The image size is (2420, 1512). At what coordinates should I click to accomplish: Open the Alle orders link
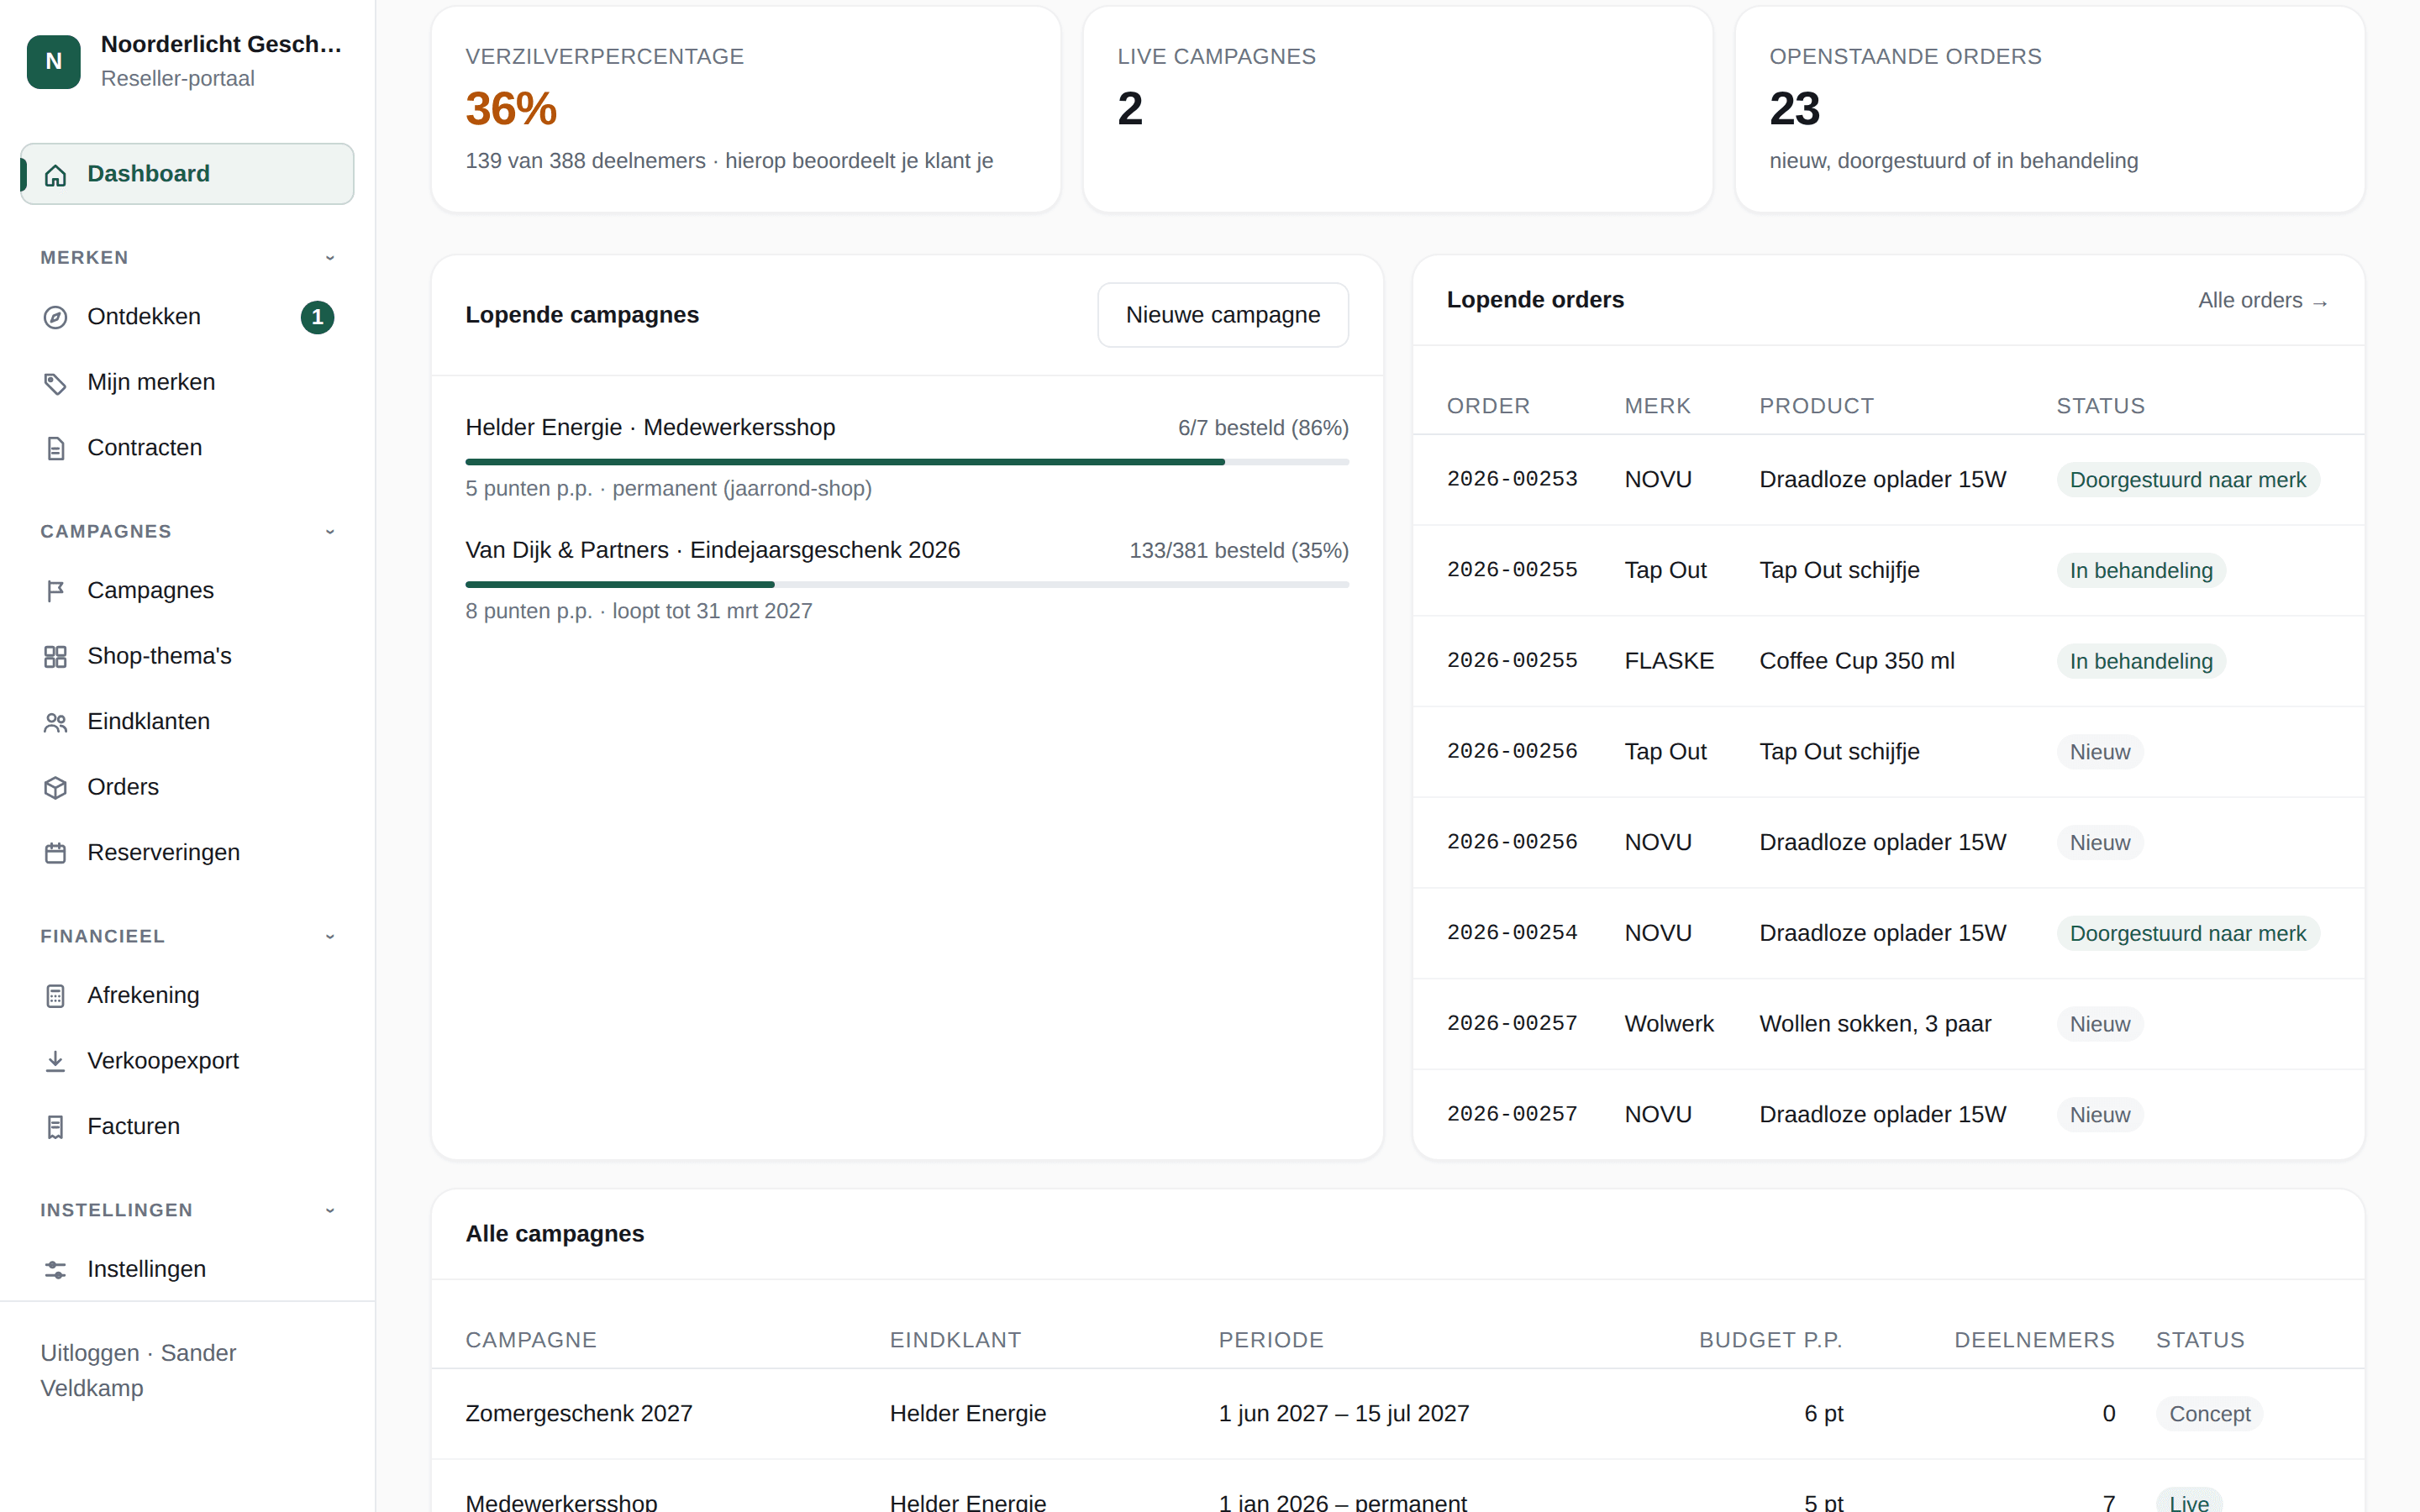tap(2263, 300)
